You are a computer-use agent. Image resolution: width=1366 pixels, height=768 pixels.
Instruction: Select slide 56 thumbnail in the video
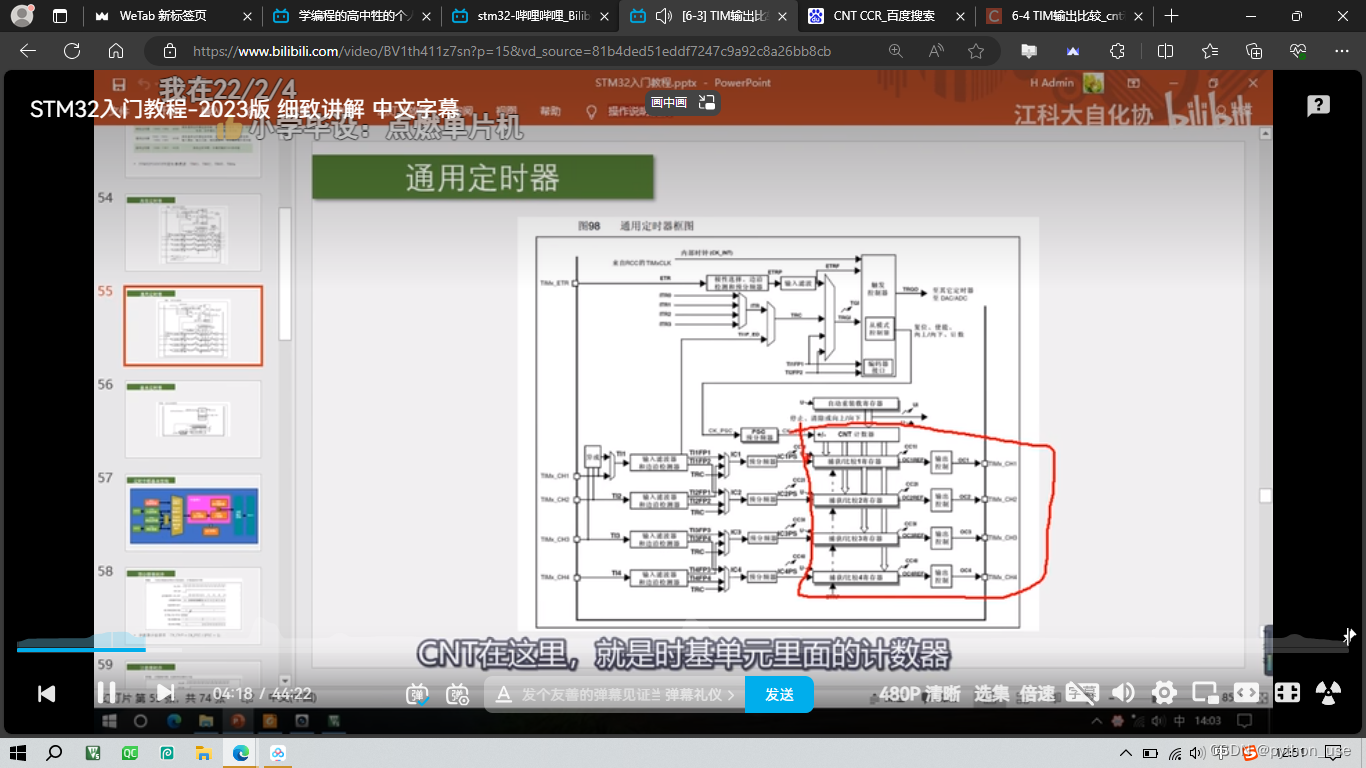[193, 419]
